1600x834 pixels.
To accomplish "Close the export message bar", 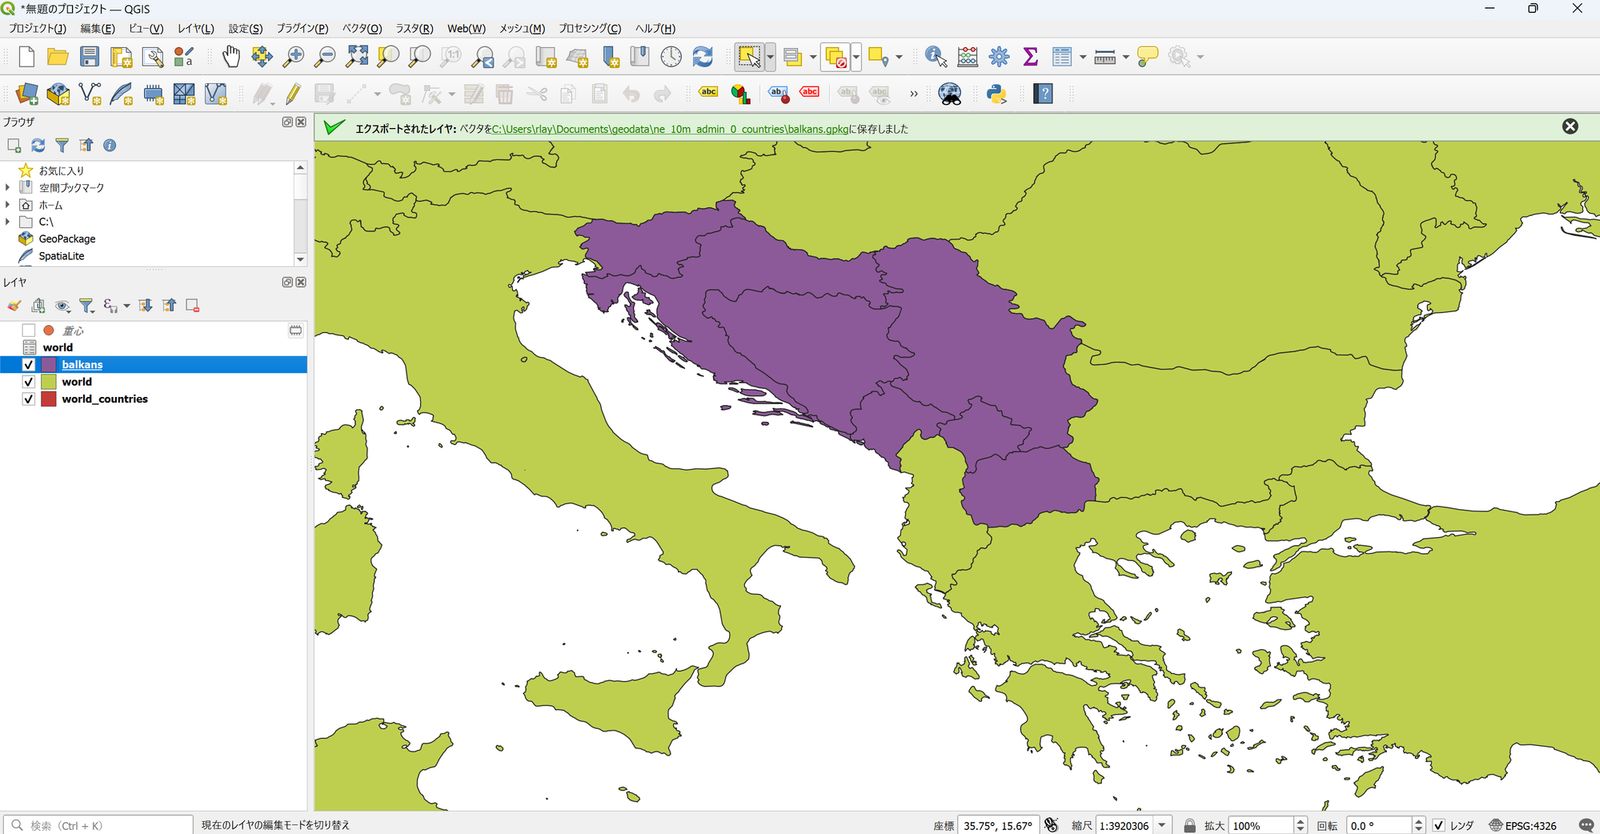I will (1570, 126).
